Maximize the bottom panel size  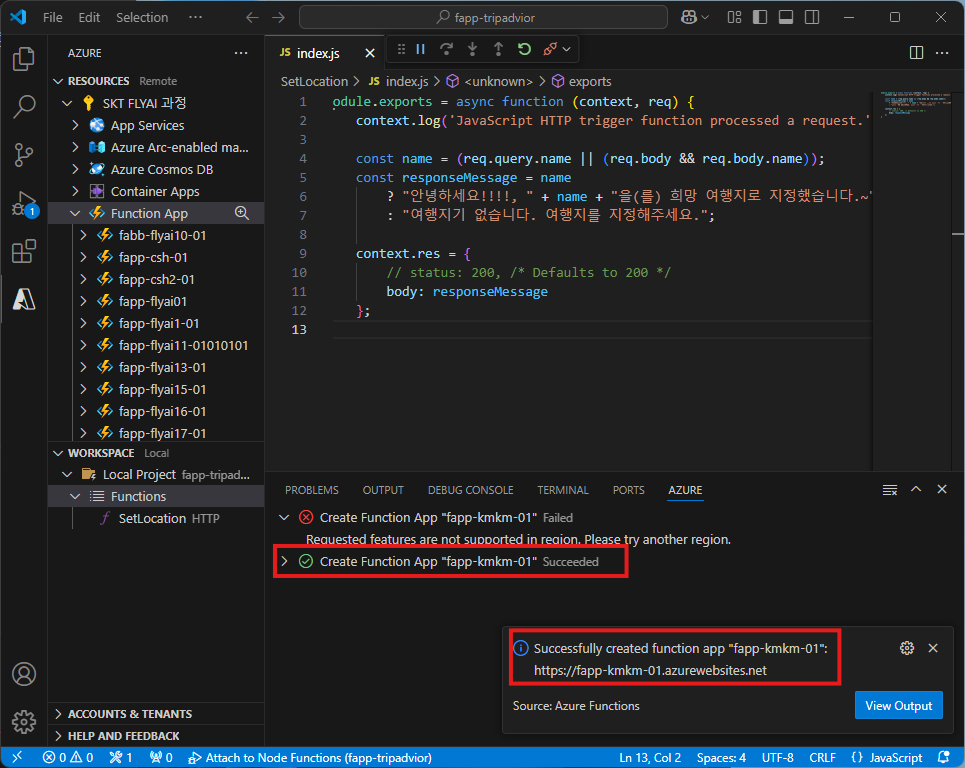(916, 489)
